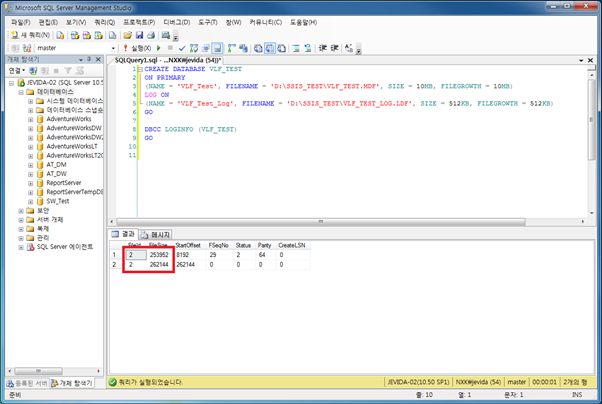
Task: Collapse the JEVIDA-02 server node
Action: pos(12,83)
